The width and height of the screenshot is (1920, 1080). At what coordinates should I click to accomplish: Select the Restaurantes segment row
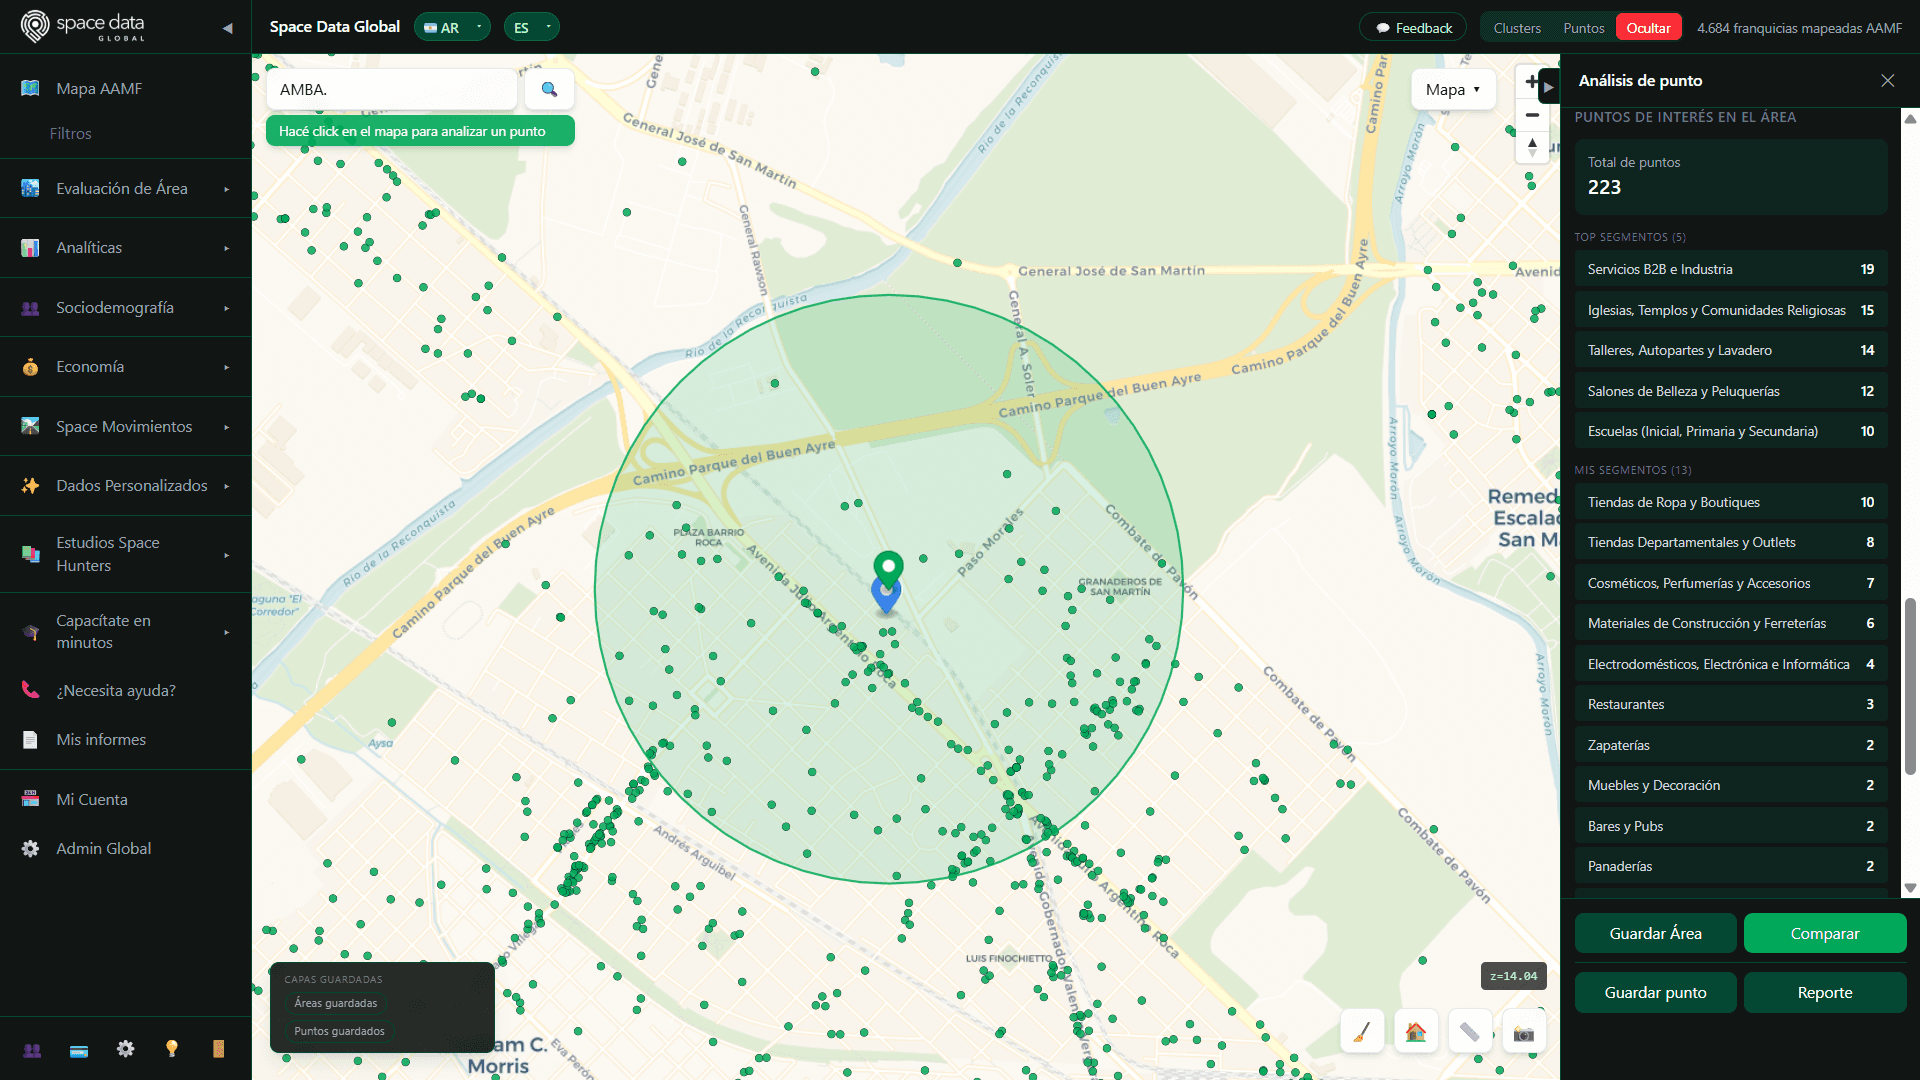1731,704
